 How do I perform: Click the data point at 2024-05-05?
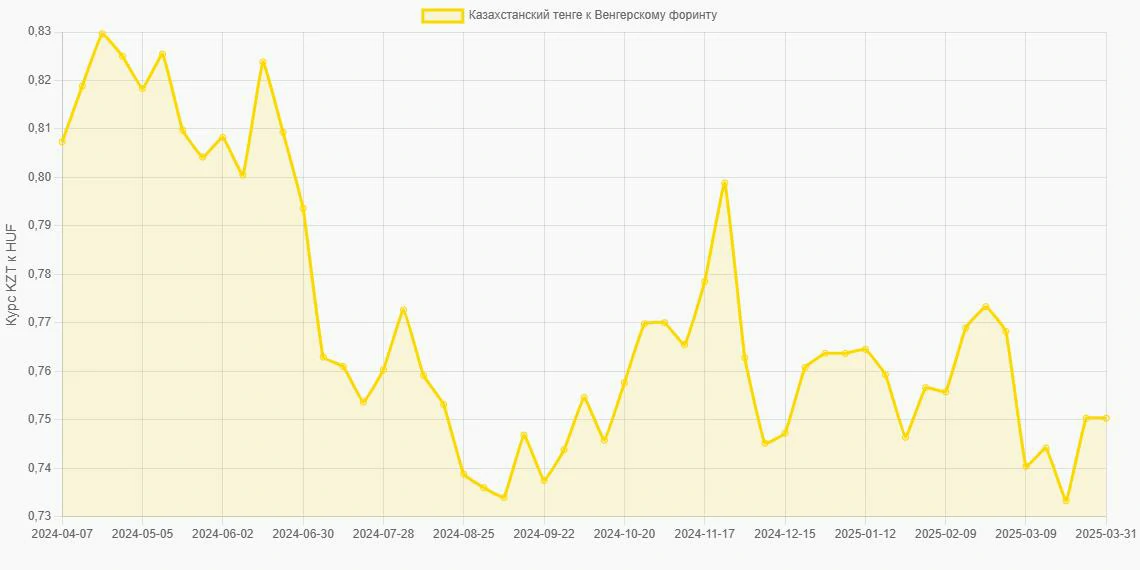[142, 89]
